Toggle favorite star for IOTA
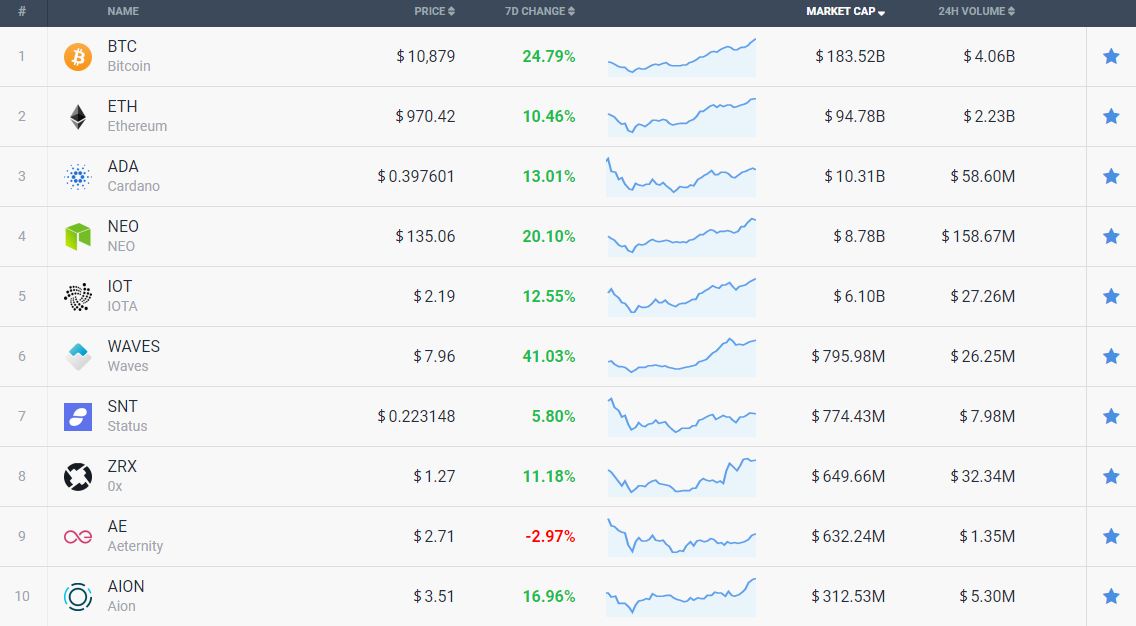The width and height of the screenshot is (1136, 626). 1111,296
